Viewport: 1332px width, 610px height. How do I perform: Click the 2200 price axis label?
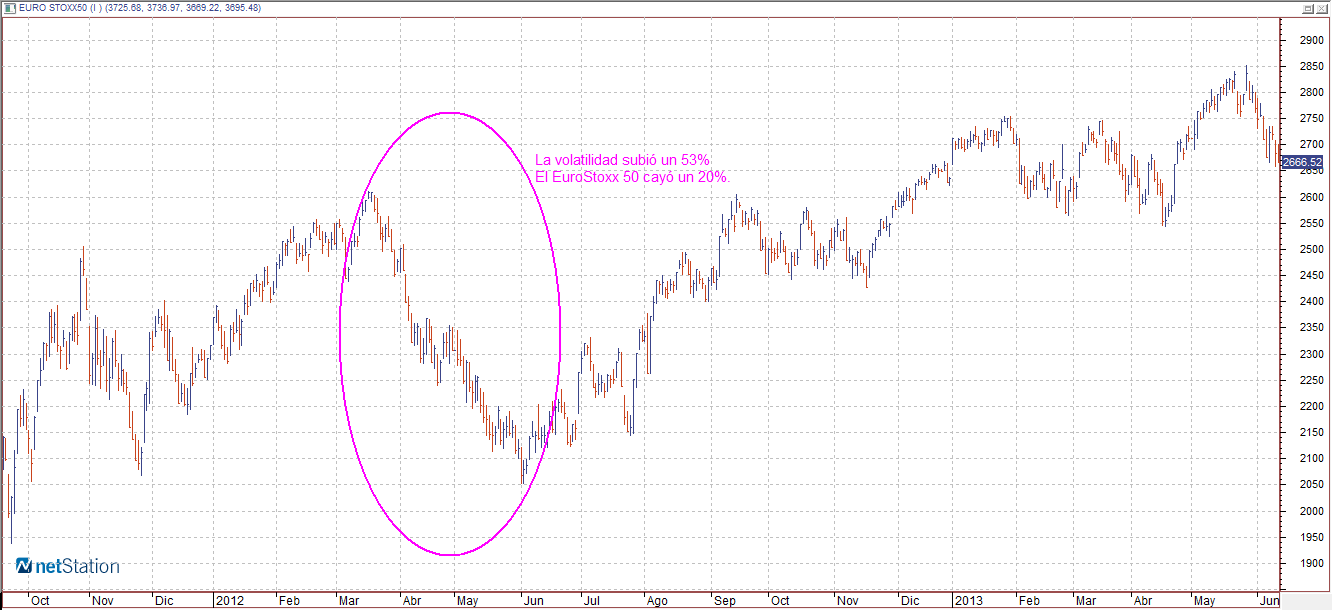point(1310,406)
